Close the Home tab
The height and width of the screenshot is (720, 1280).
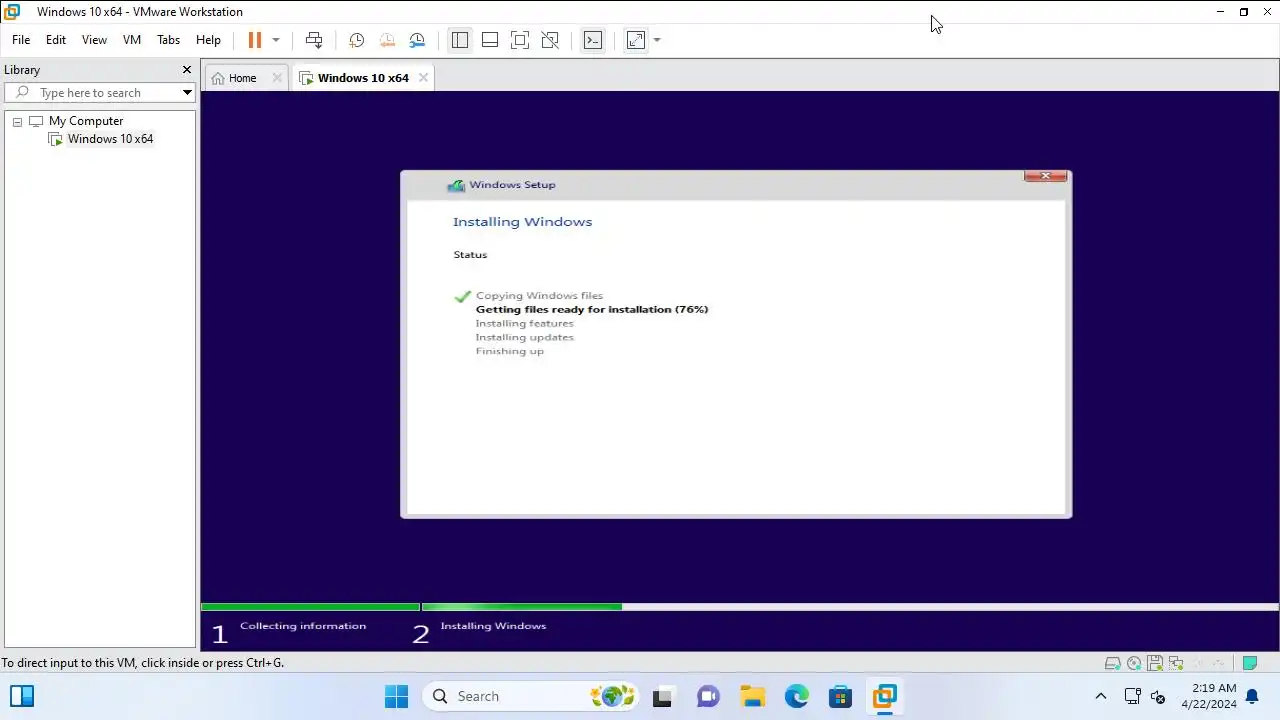(277, 78)
